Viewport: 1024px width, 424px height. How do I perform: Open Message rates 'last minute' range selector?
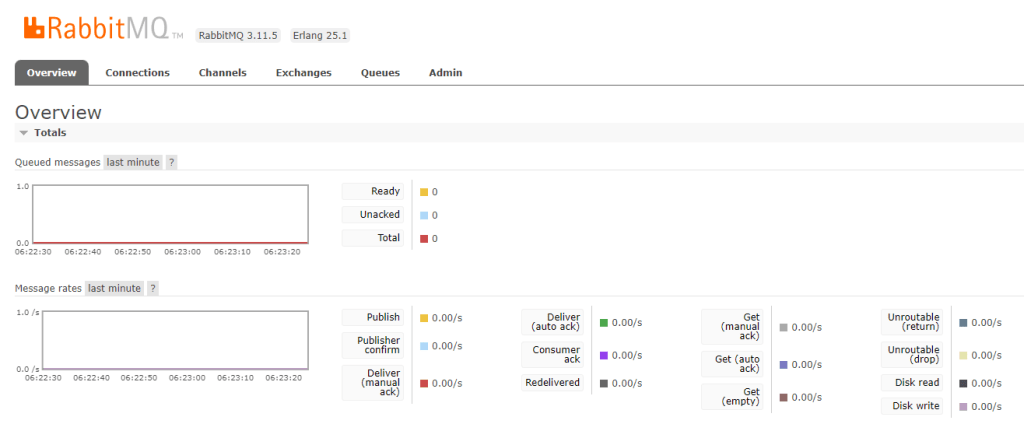tap(114, 288)
